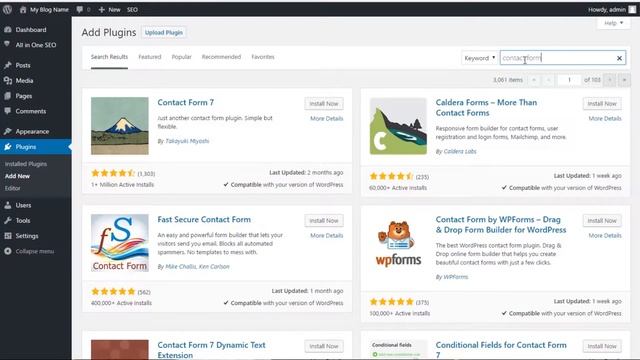Jump to last results page arrow
640x360 pixels.
point(624,80)
